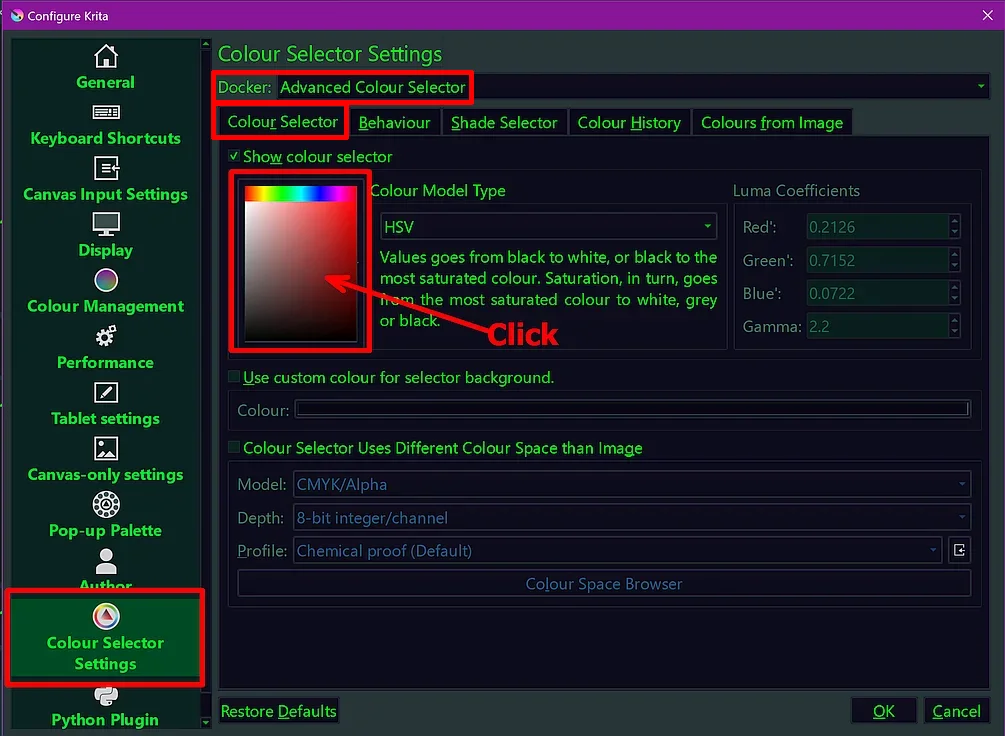The image size is (1005, 736).
Task: Decrease the Gamma value stepper
Action: pyautogui.click(x=954, y=332)
